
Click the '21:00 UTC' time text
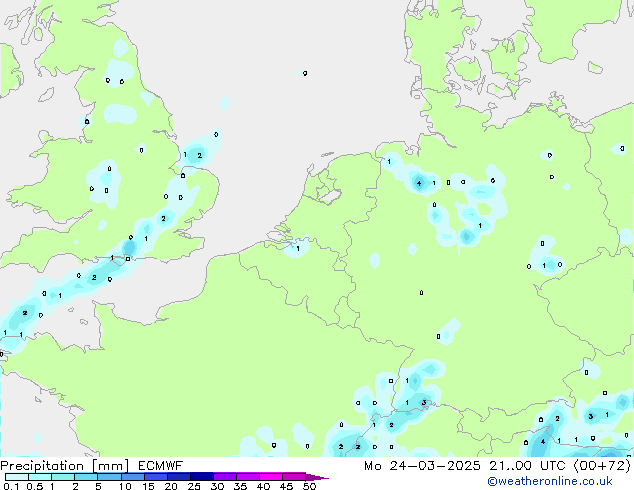tap(527, 466)
